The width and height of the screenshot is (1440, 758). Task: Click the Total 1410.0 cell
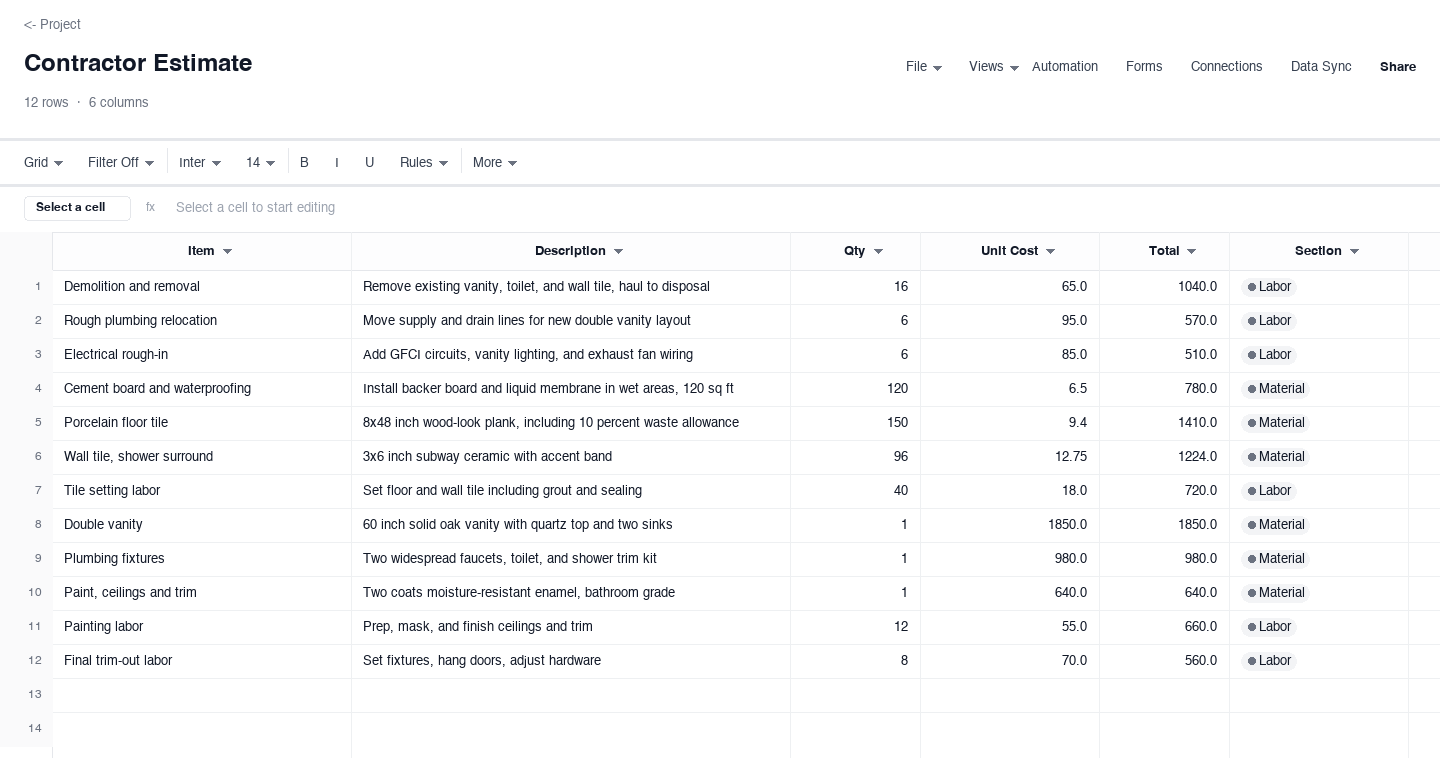pos(1165,423)
